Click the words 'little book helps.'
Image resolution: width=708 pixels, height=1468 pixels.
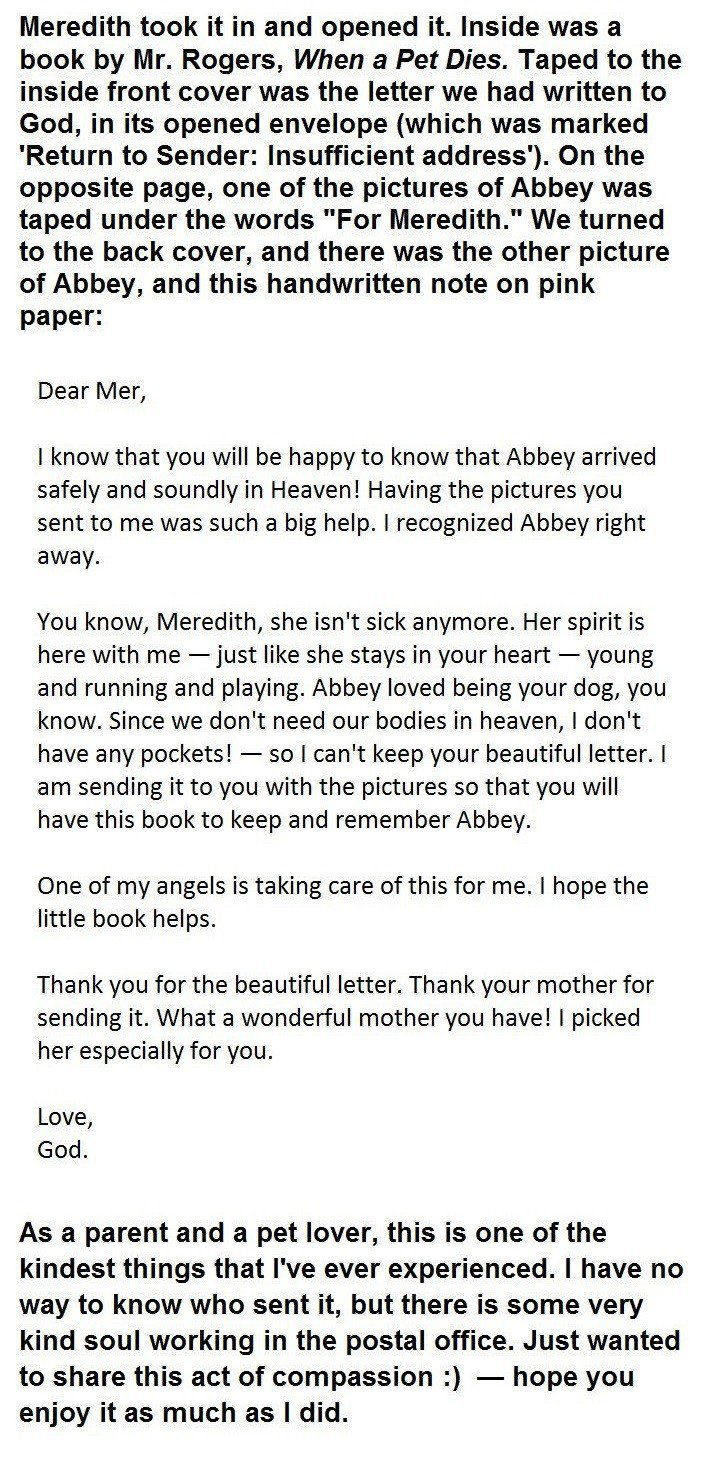(126, 918)
